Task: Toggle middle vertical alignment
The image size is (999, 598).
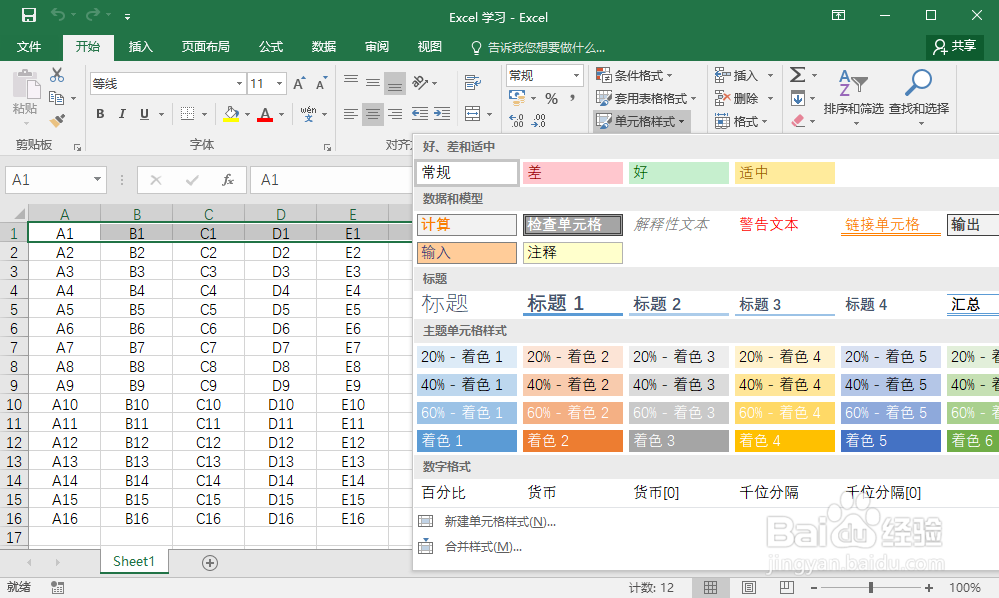Action: [373, 82]
